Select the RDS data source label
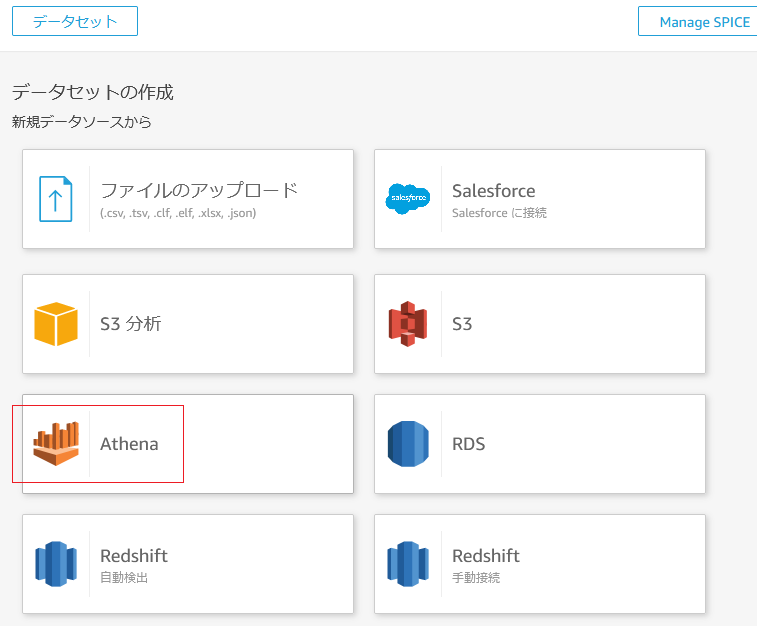Viewport: 757px width, 626px height. [468, 444]
